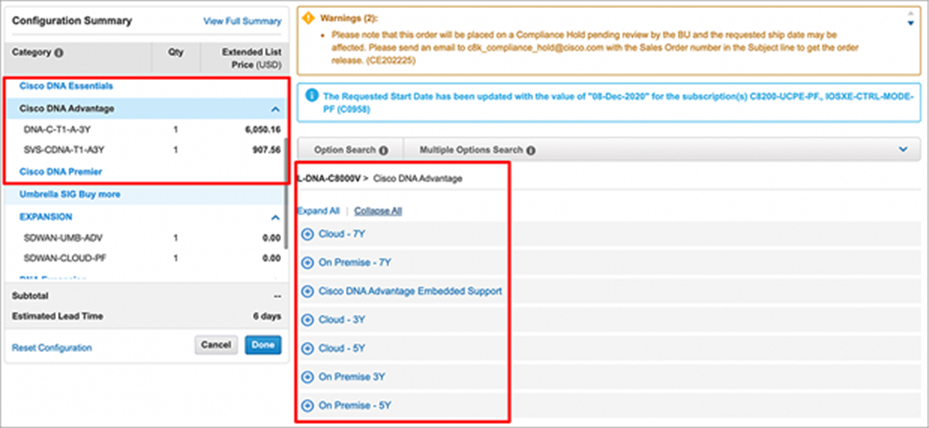This screenshot has width=929, height=428.
Task: Click the blue info icon in date notice
Action: tap(310, 95)
